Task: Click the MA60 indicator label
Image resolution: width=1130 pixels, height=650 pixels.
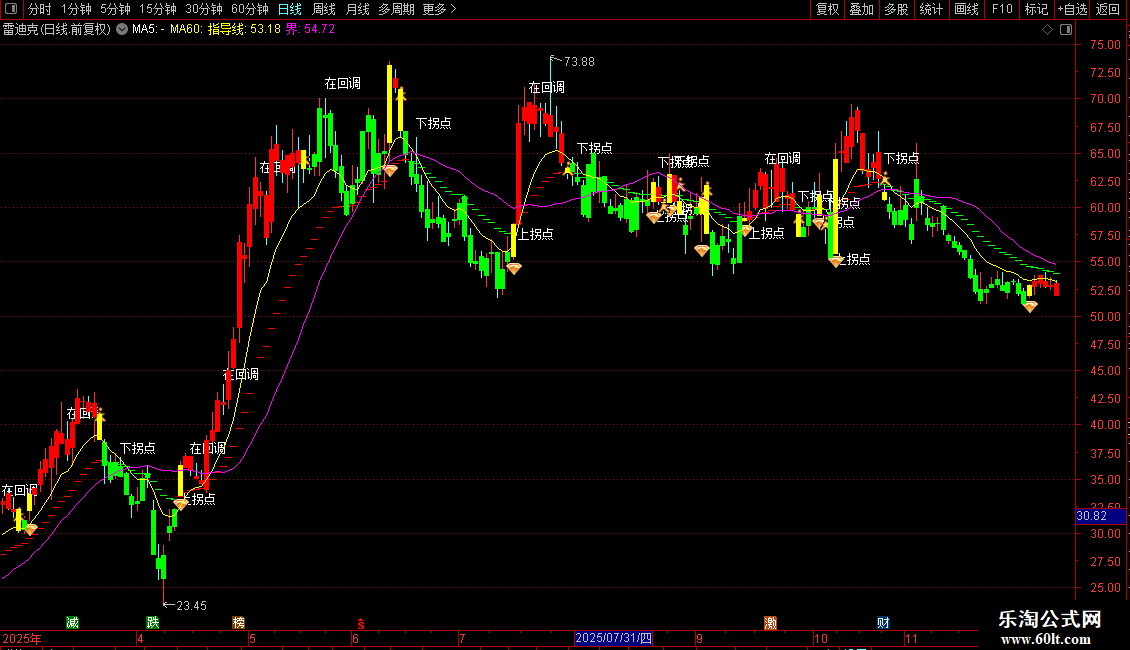Action: coord(187,29)
